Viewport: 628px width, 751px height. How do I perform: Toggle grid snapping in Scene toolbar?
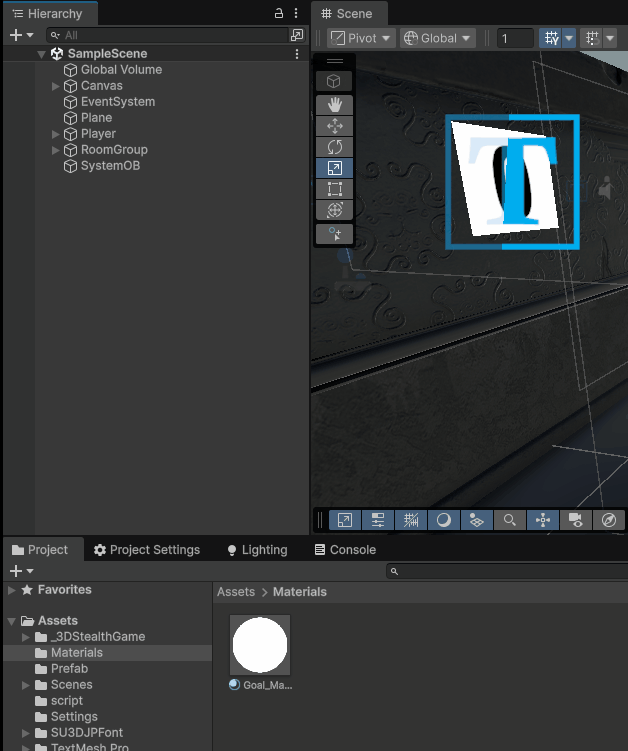(x=551, y=38)
